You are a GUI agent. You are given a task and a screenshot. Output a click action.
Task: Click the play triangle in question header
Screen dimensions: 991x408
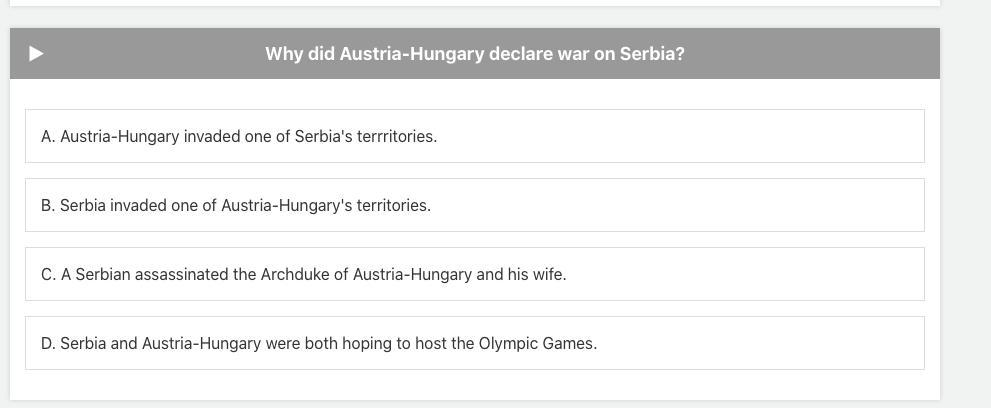click(36, 53)
